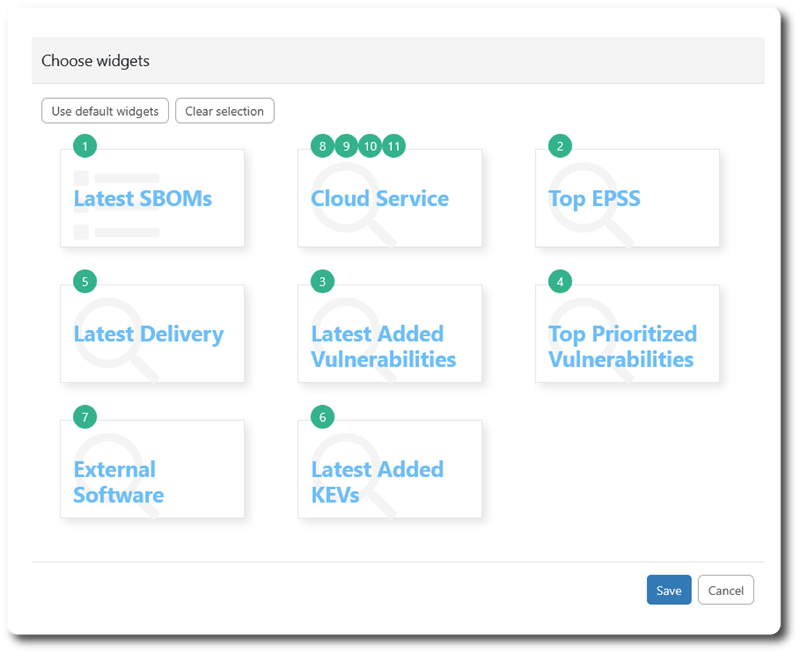This screenshot has height=654, width=800.
Task: Click the Choose widgets heading text
Action: (x=95, y=61)
